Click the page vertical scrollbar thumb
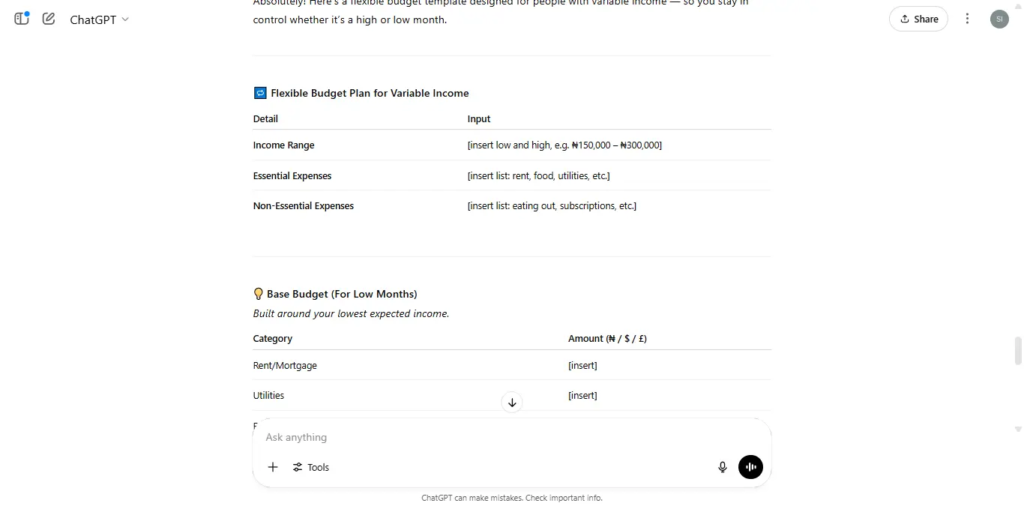Screen dimensions: 1024x509 [x=1017, y=351]
